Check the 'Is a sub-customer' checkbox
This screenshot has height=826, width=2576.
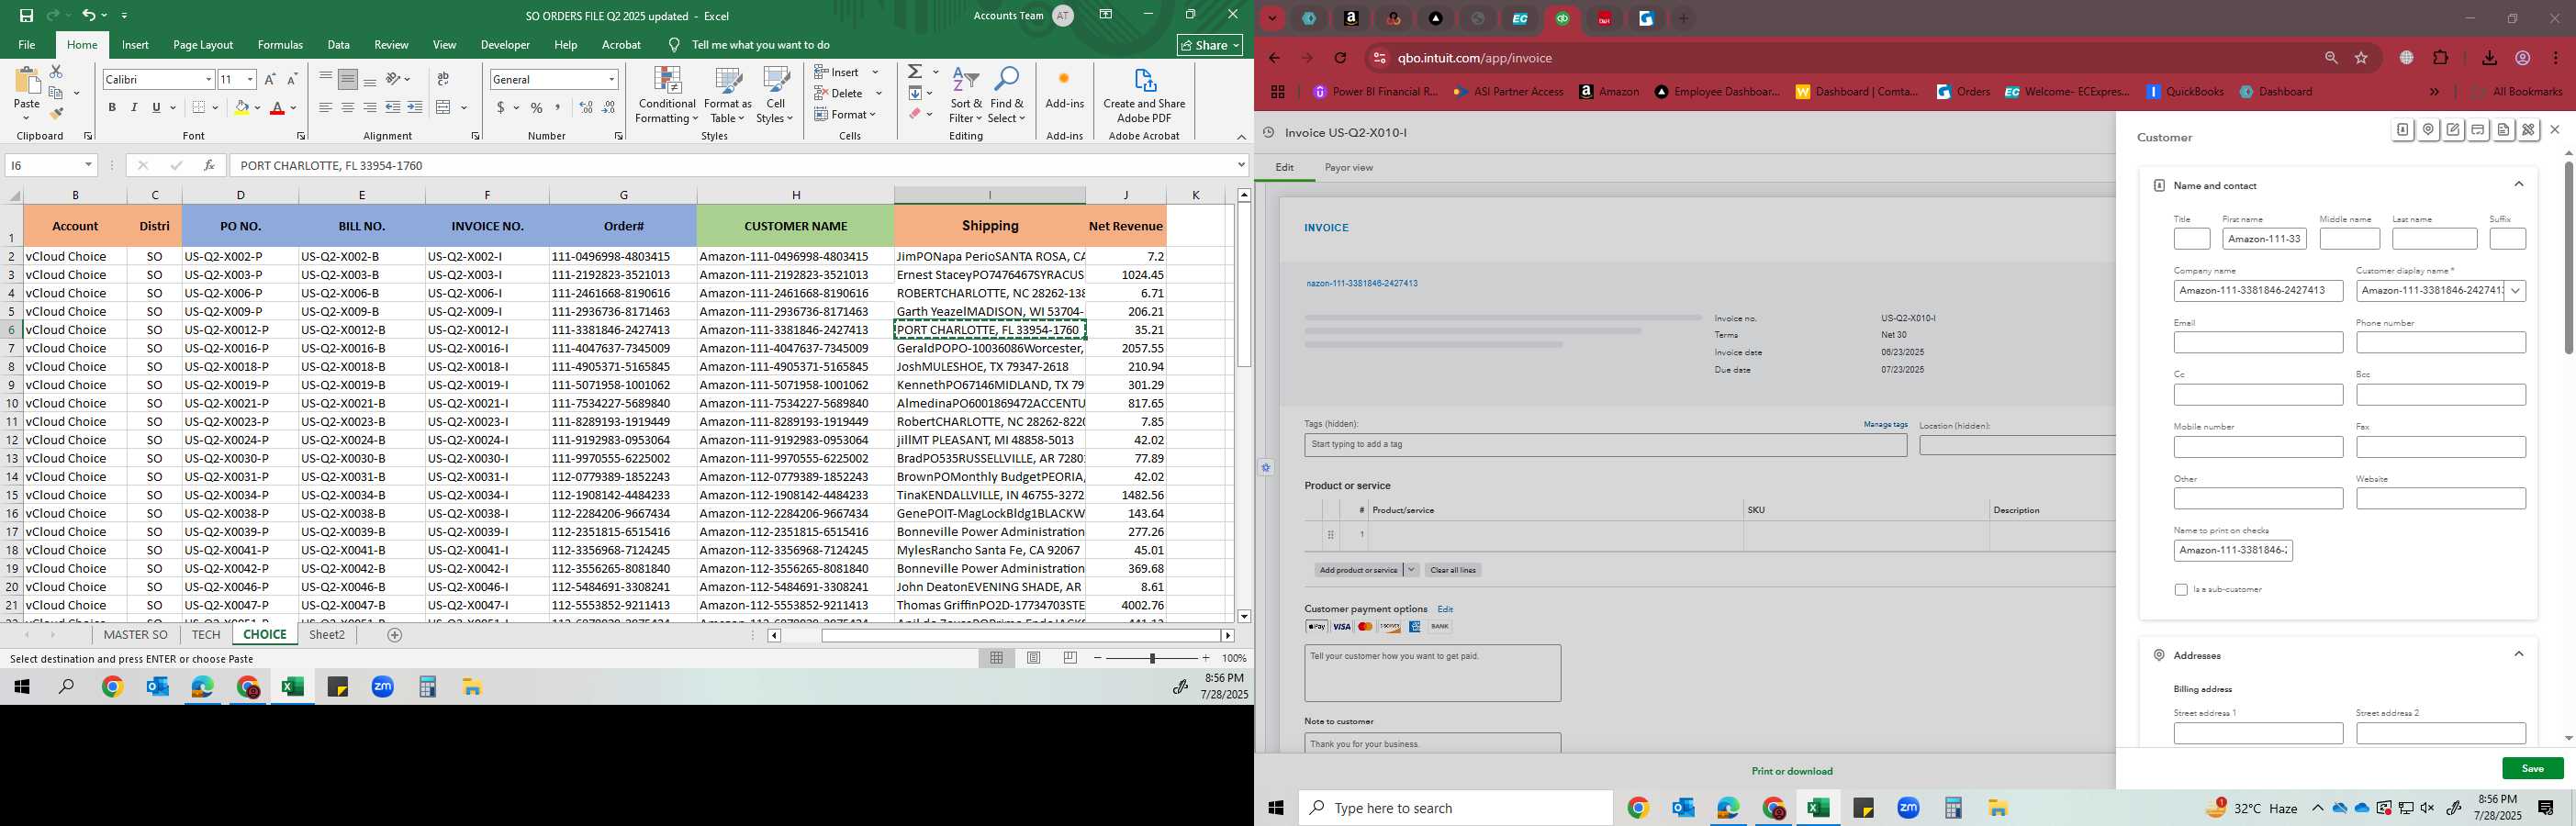coord(2181,590)
